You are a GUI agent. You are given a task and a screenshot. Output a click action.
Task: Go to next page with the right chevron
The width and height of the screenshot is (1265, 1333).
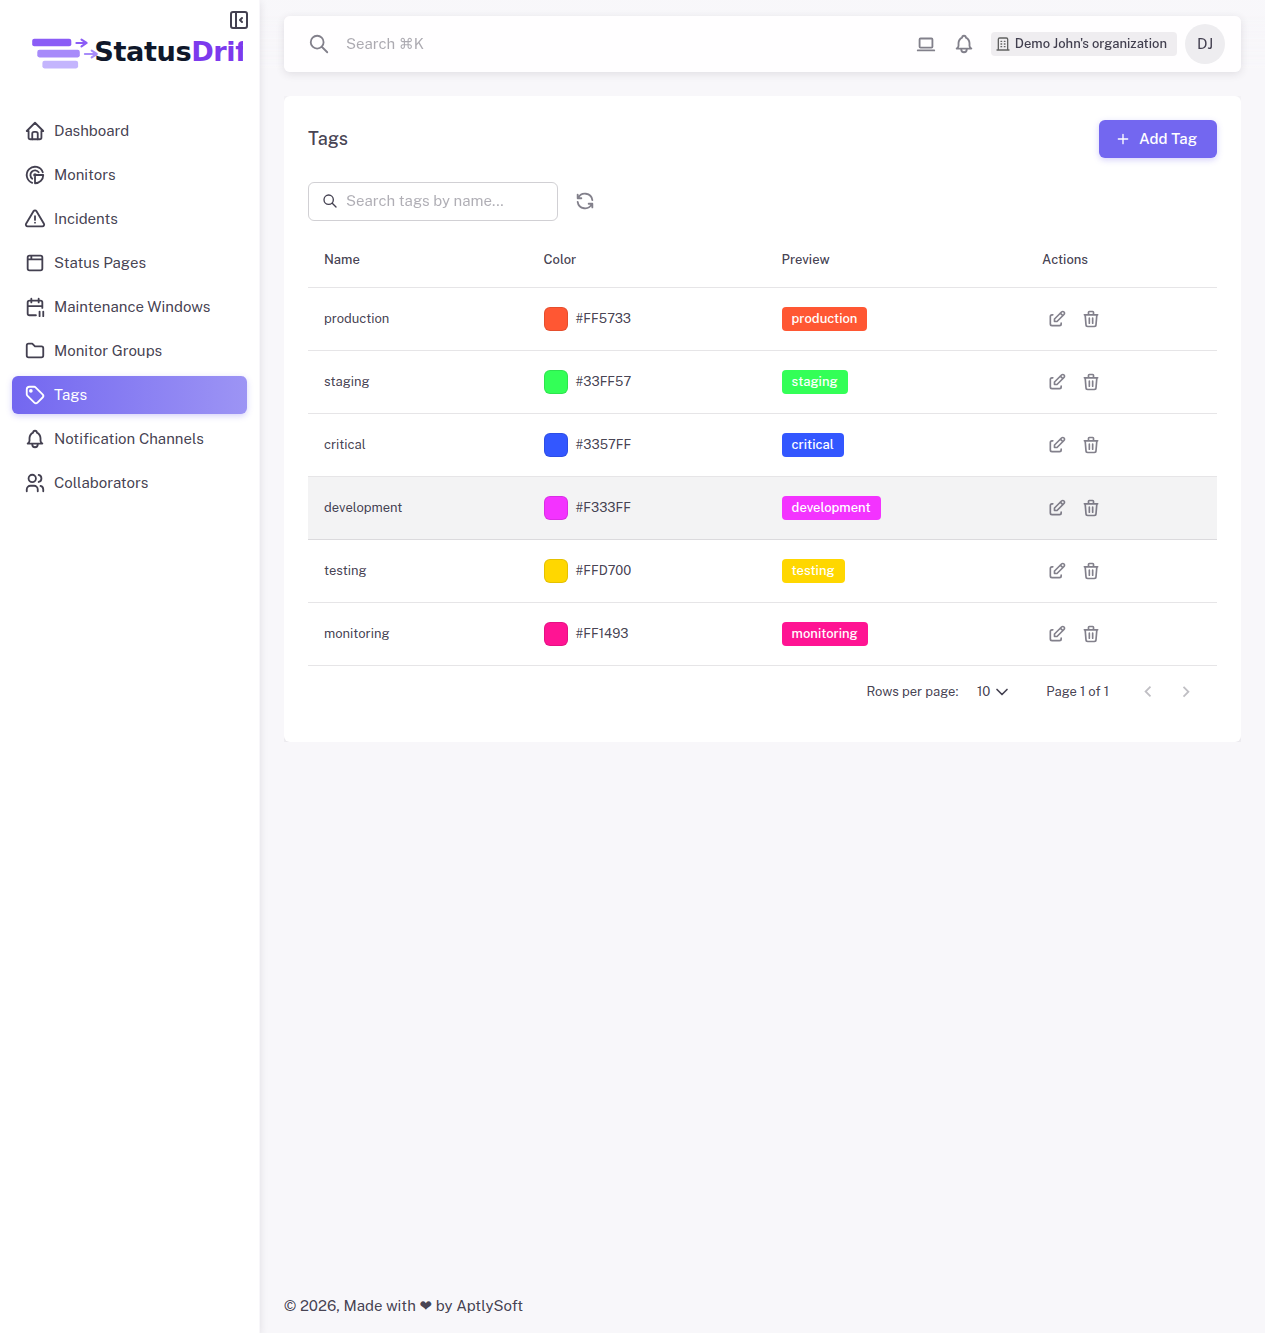tap(1186, 691)
